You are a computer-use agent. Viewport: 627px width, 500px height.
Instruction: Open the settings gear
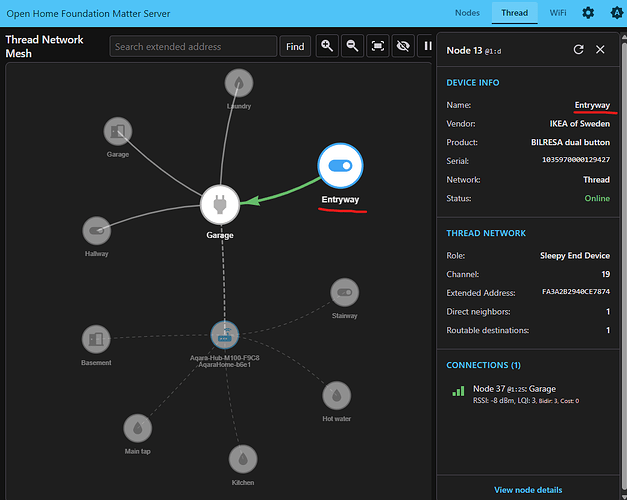coord(588,13)
